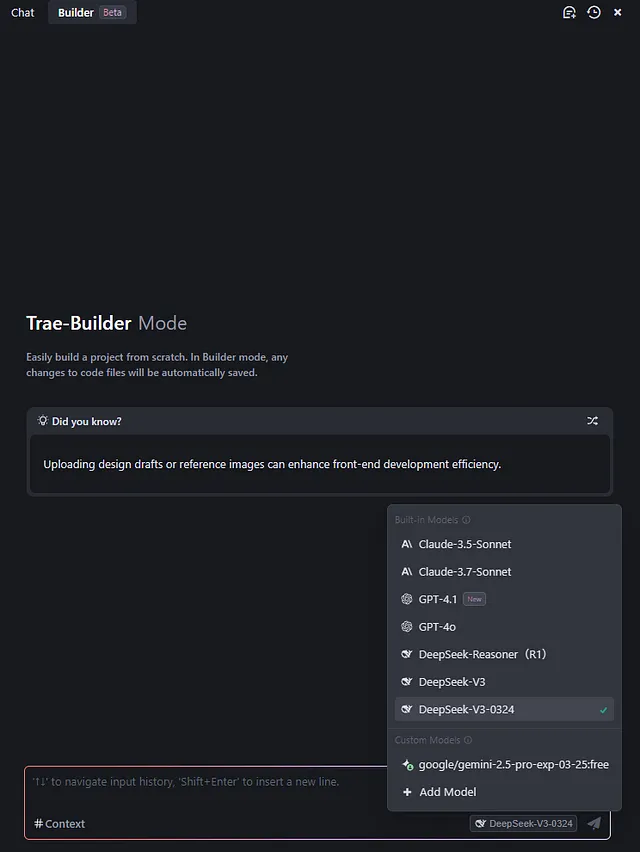
Task: Click the Custom Models info icon
Action: (468, 740)
